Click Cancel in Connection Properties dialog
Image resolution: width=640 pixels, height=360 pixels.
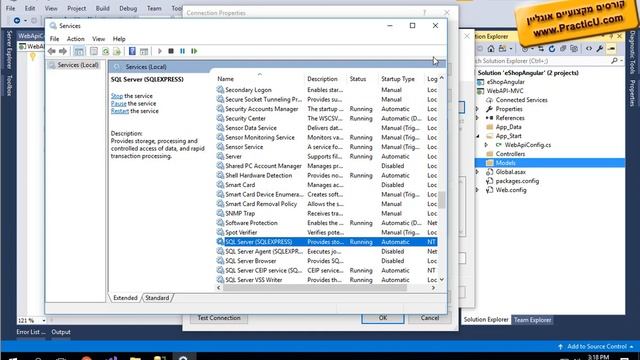coord(430,318)
